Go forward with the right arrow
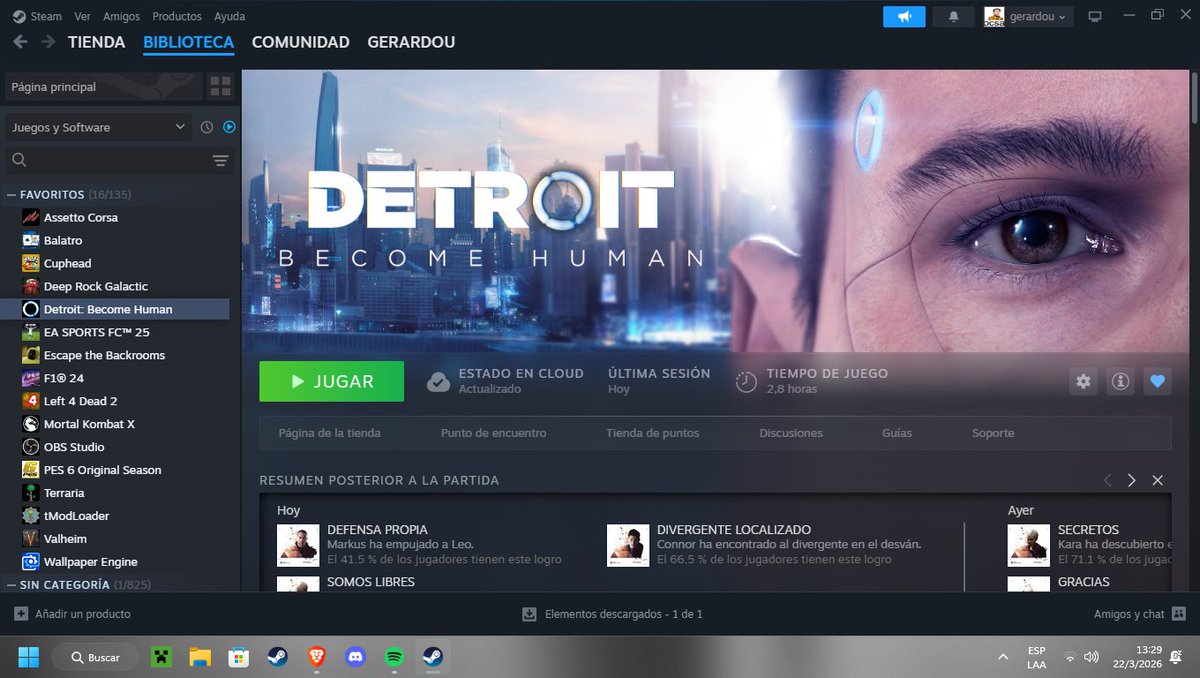The width and height of the screenshot is (1200, 678). (x=48, y=42)
